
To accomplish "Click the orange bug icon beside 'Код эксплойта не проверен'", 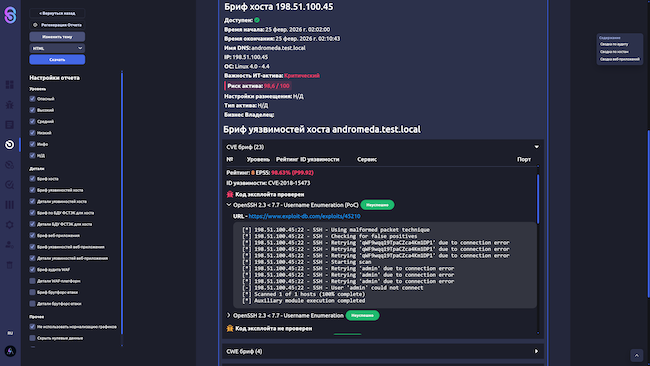I will [230, 328].
